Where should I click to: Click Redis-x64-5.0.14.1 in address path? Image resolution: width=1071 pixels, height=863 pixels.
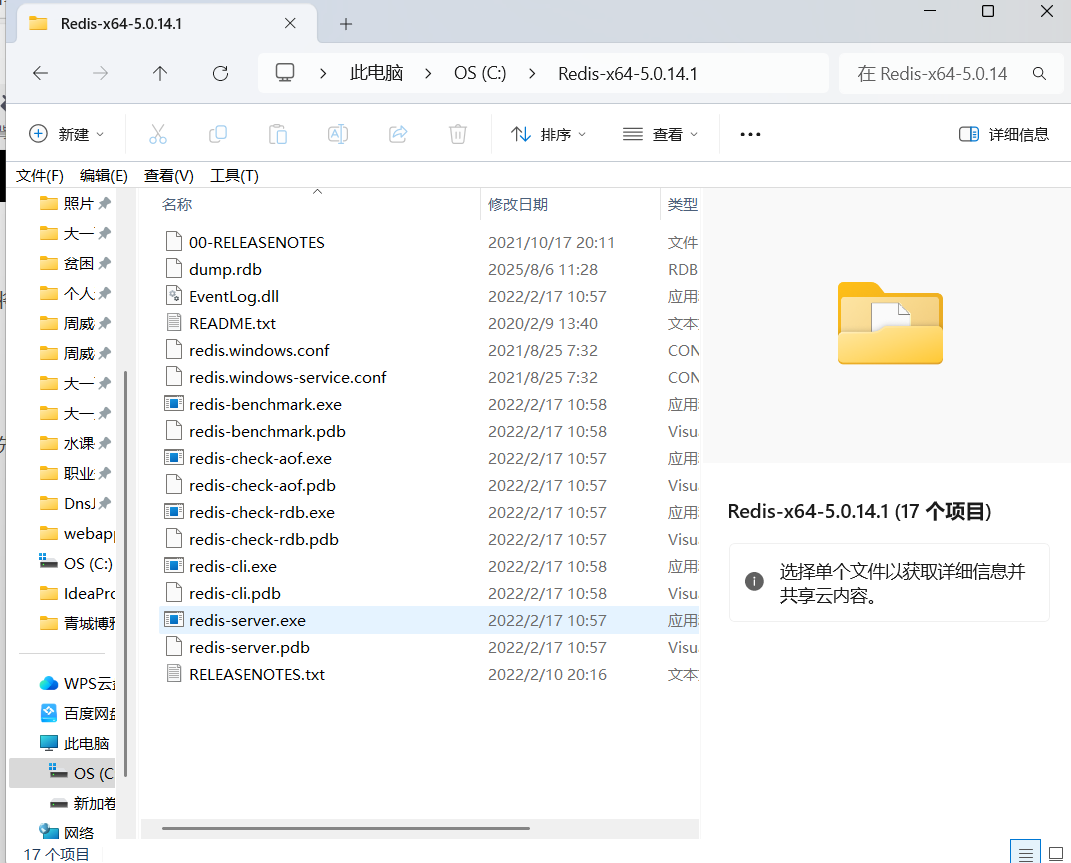[x=628, y=73]
